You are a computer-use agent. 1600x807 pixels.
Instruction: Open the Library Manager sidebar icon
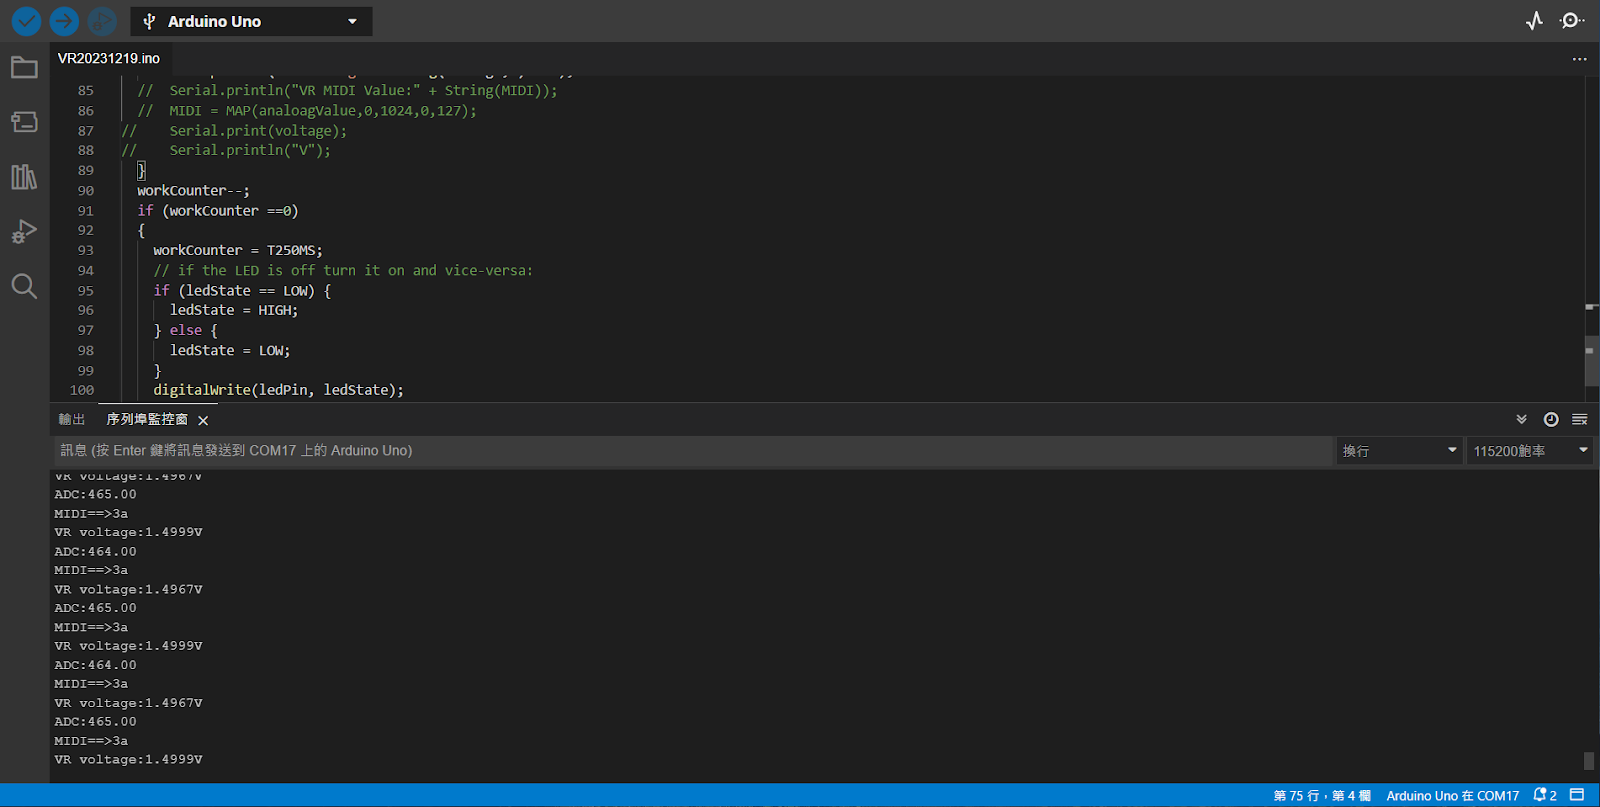tap(24, 177)
